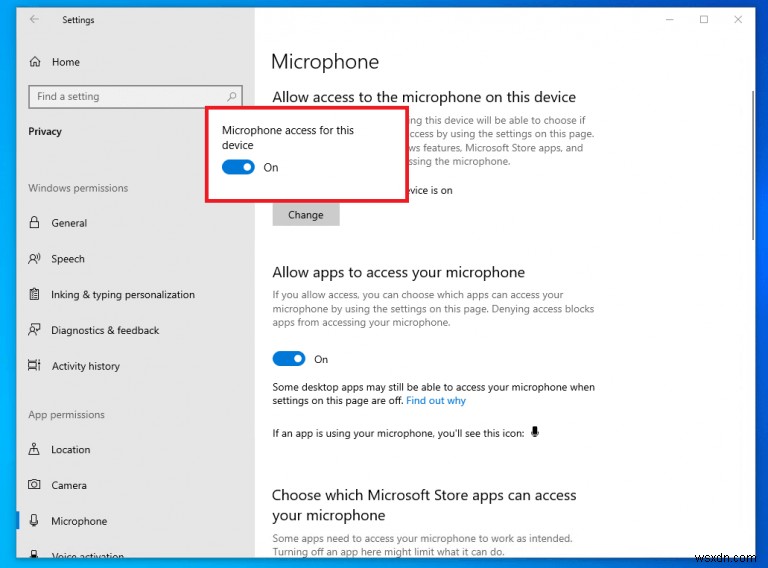
Task: Maximize the Settings window
Action: pos(704,20)
